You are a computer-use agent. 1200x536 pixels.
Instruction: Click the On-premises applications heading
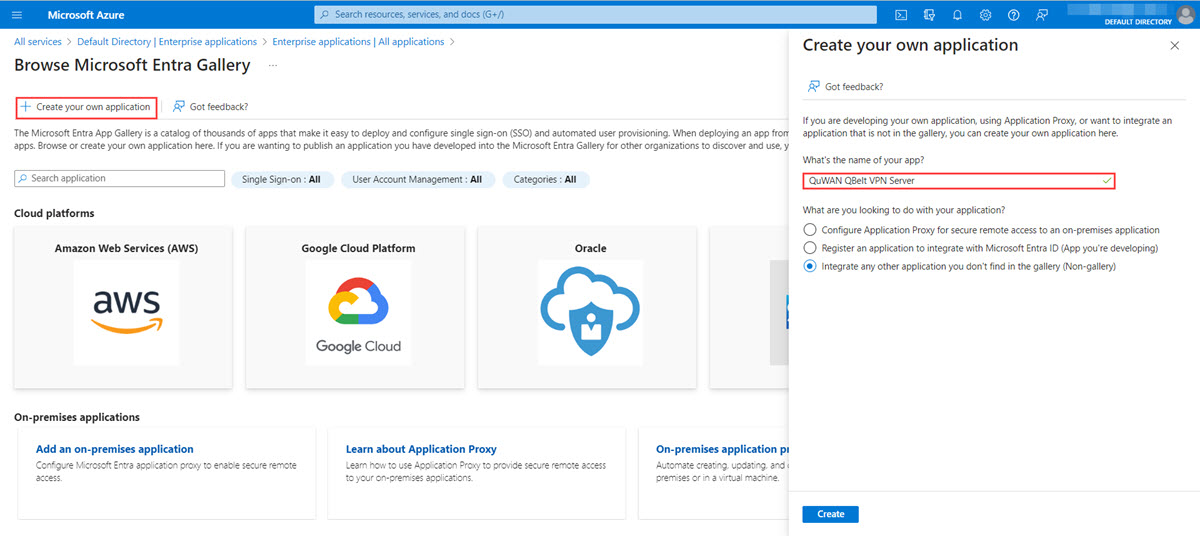click(x=77, y=417)
